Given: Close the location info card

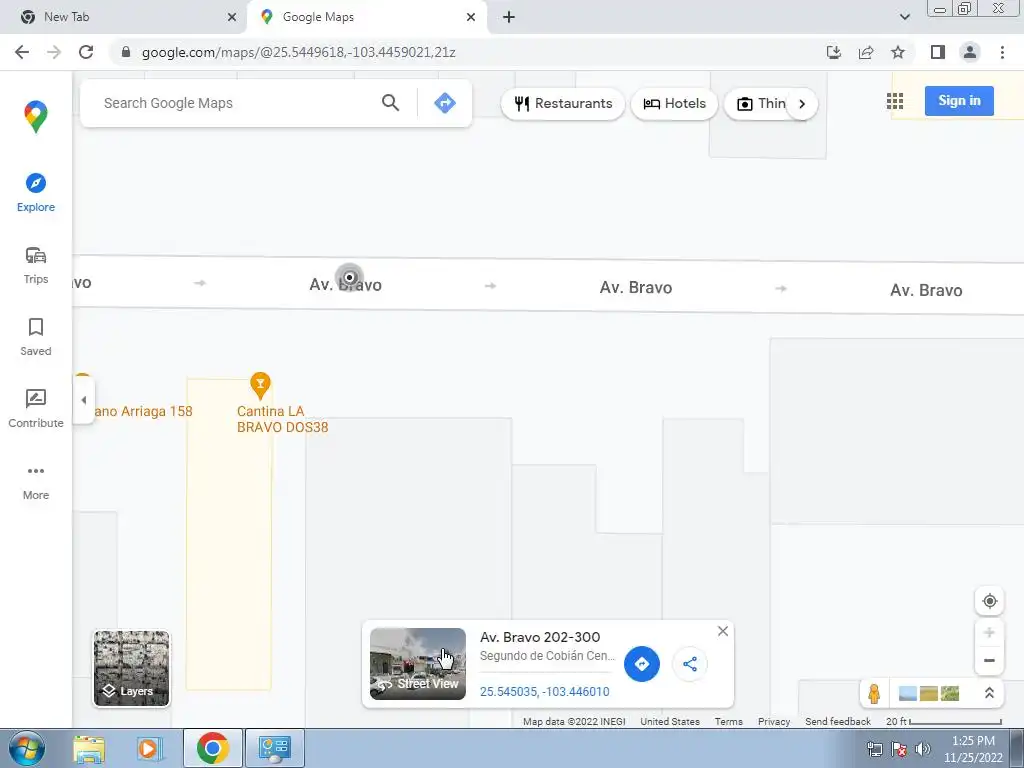Looking at the screenshot, I should [722, 631].
